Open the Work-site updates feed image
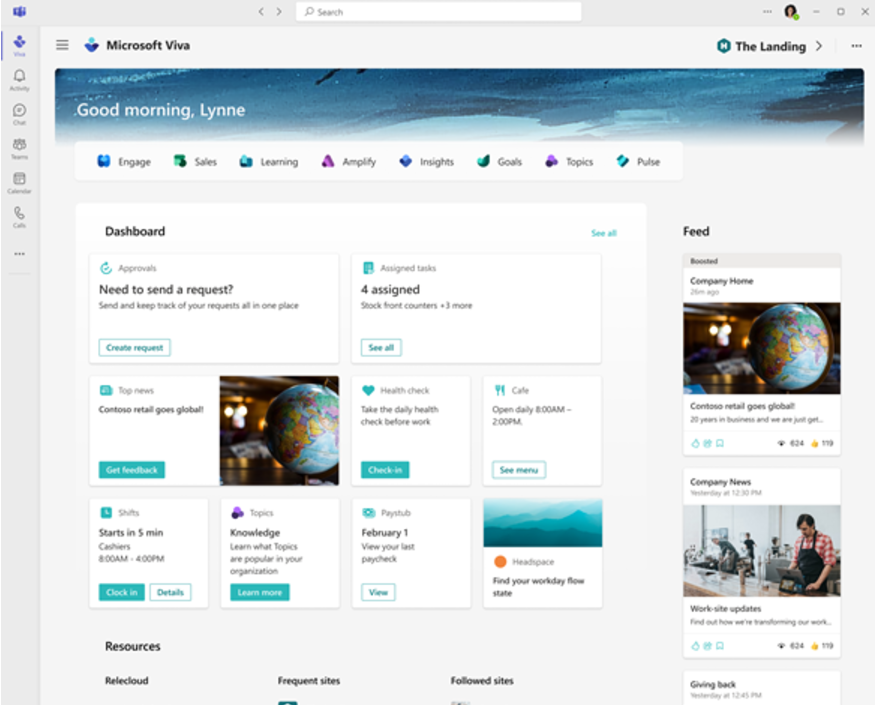Image resolution: width=875 pixels, height=705 pixels. 761,551
